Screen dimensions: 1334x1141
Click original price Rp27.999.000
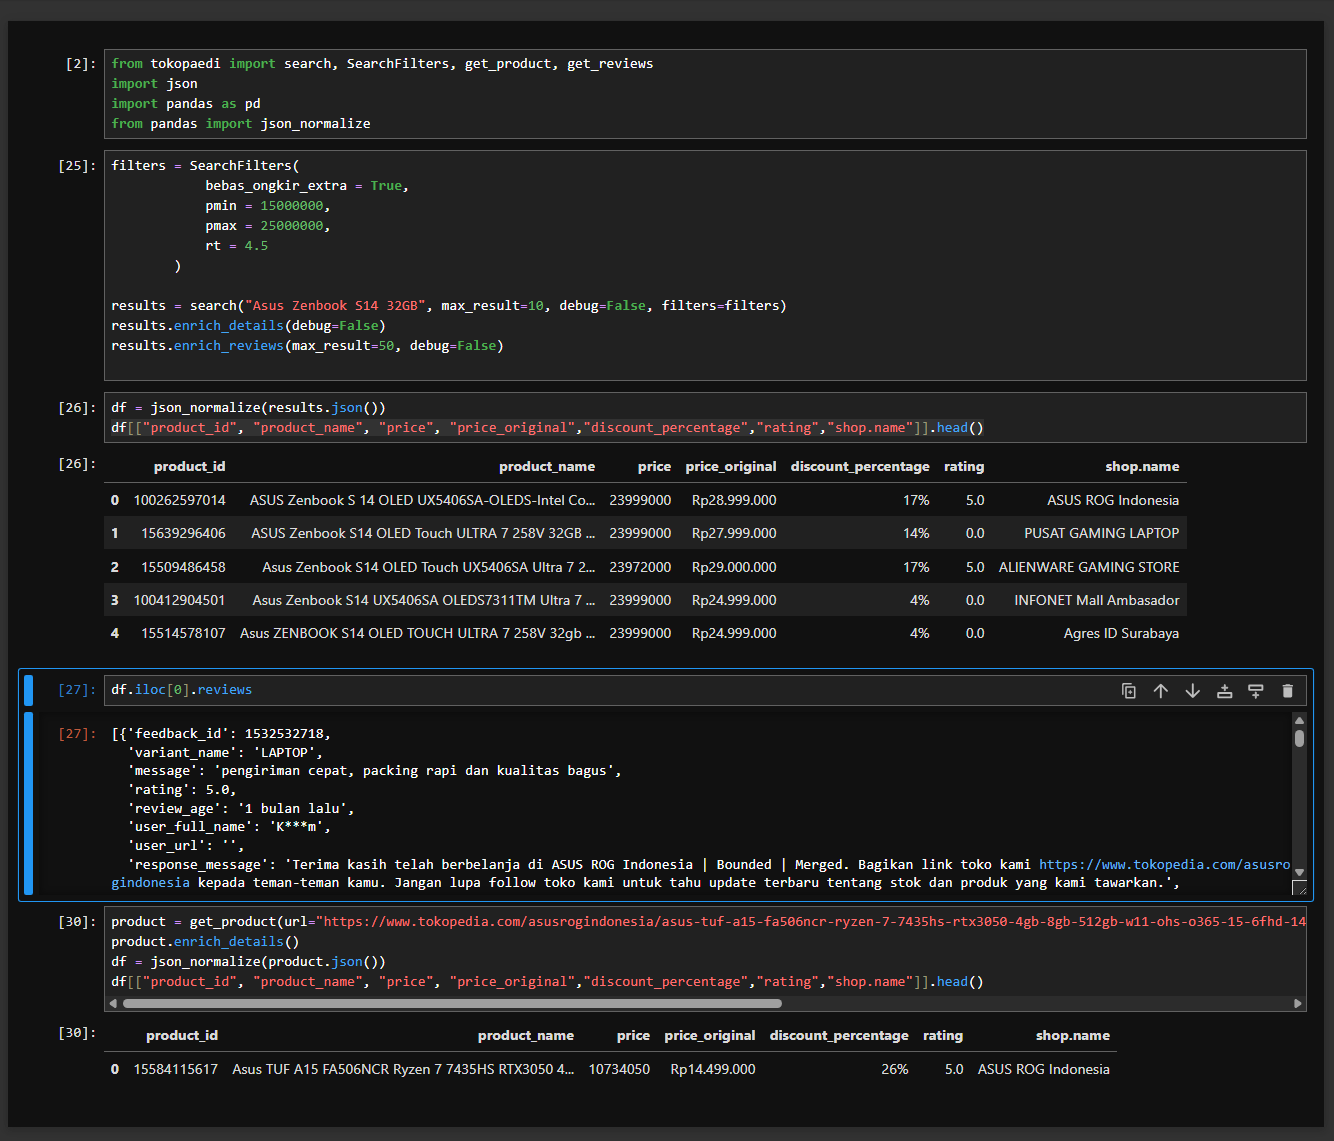pos(734,533)
